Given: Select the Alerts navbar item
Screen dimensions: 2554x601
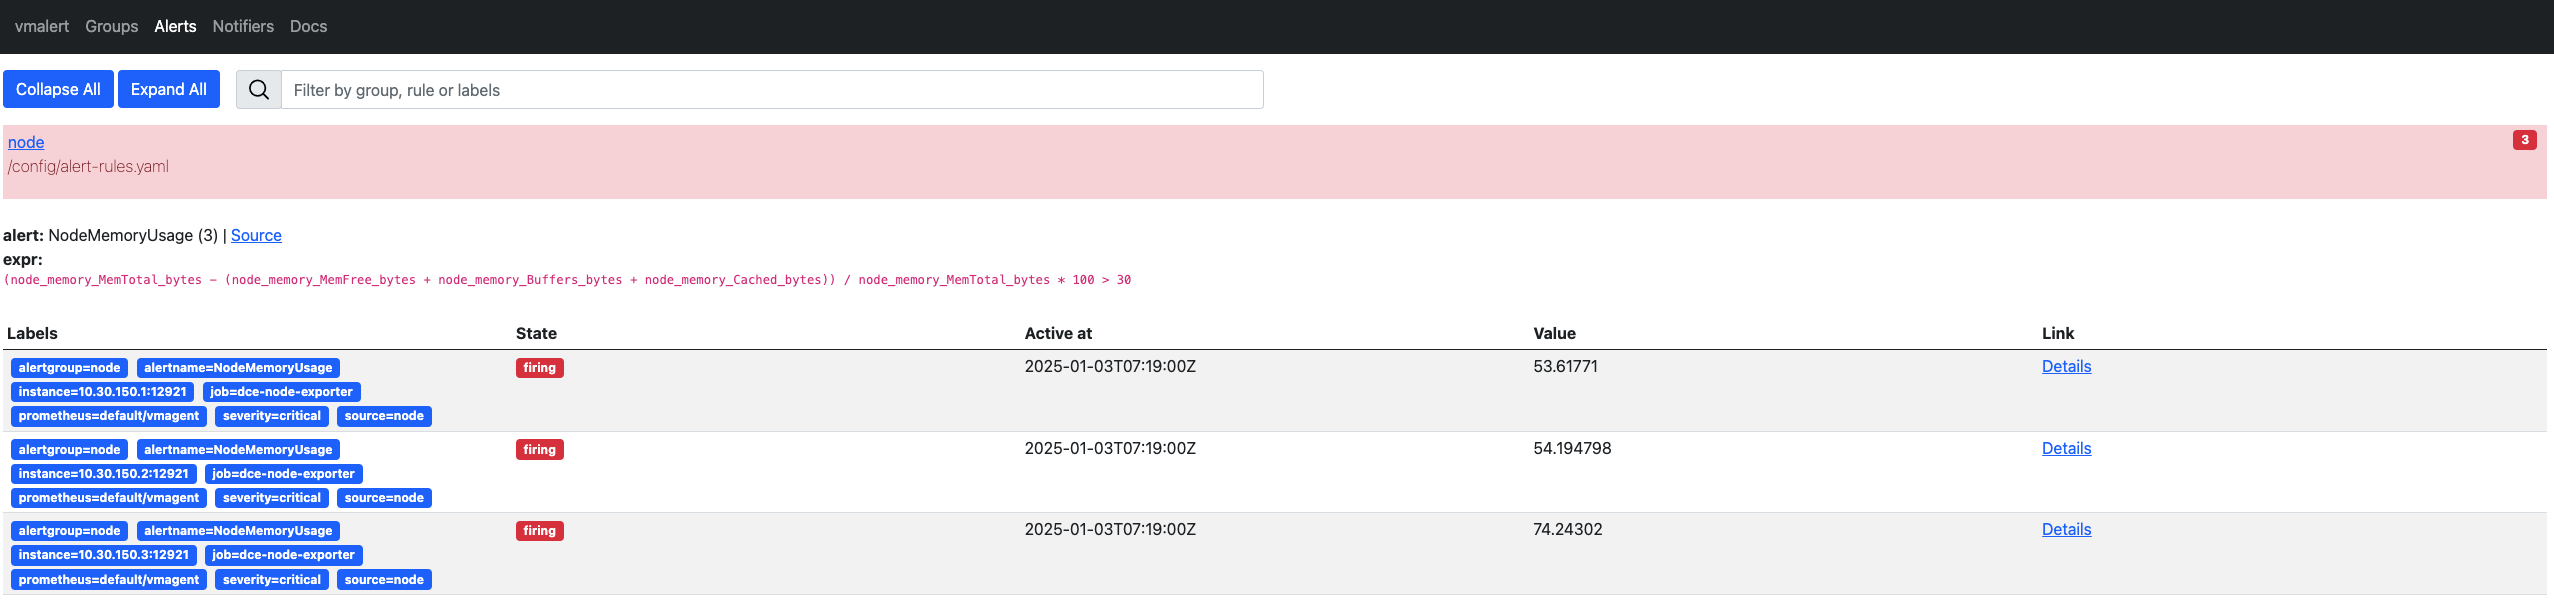Looking at the screenshot, I should tap(175, 26).
